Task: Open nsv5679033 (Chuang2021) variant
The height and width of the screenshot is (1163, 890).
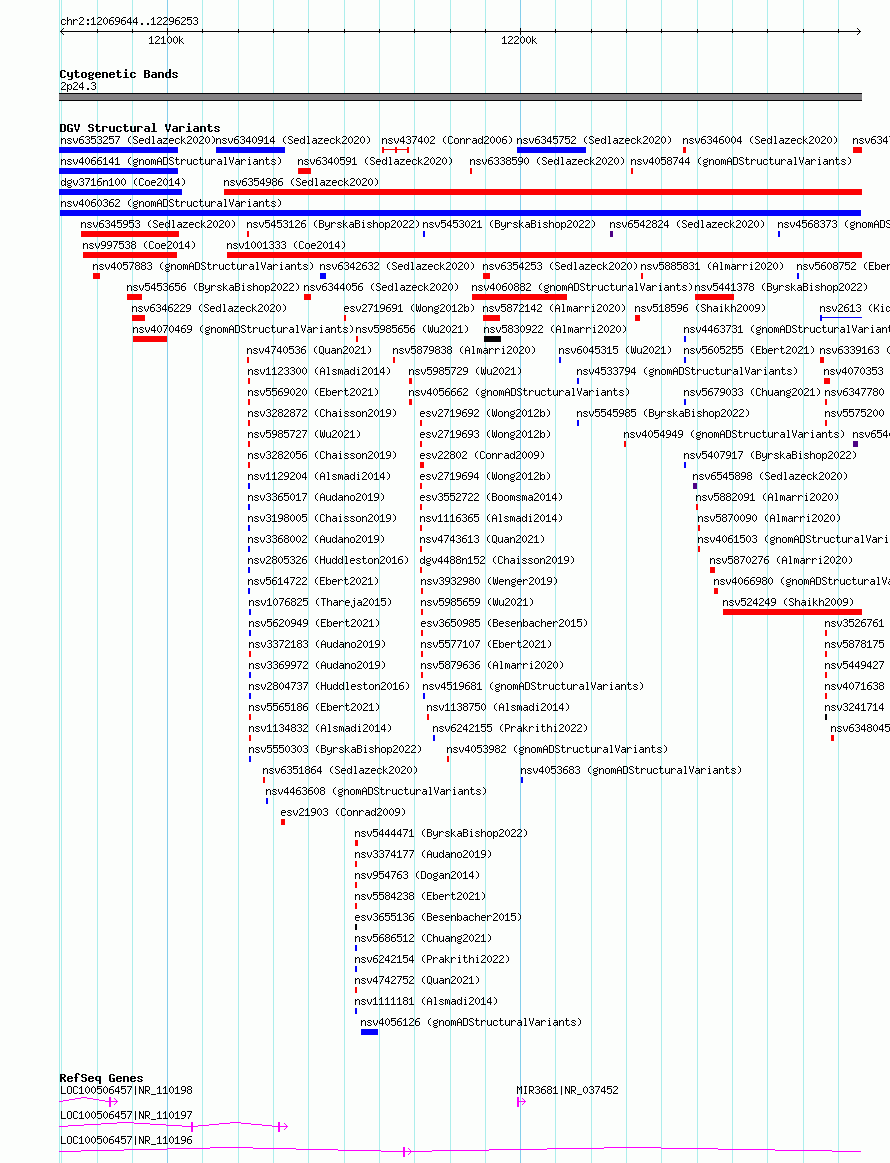Action: tap(752, 392)
